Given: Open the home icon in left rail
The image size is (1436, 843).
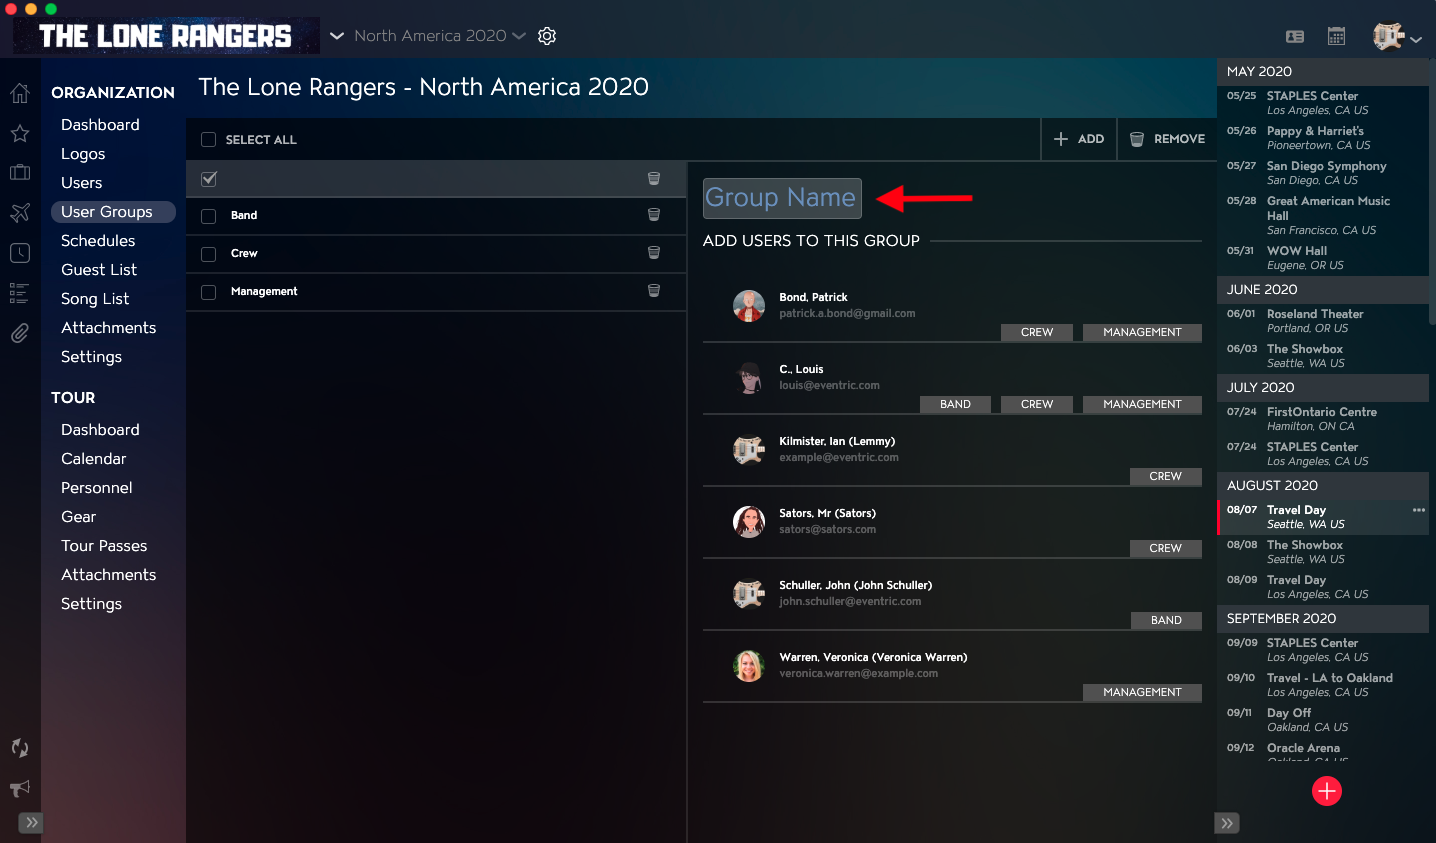Looking at the screenshot, I should point(20,94).
